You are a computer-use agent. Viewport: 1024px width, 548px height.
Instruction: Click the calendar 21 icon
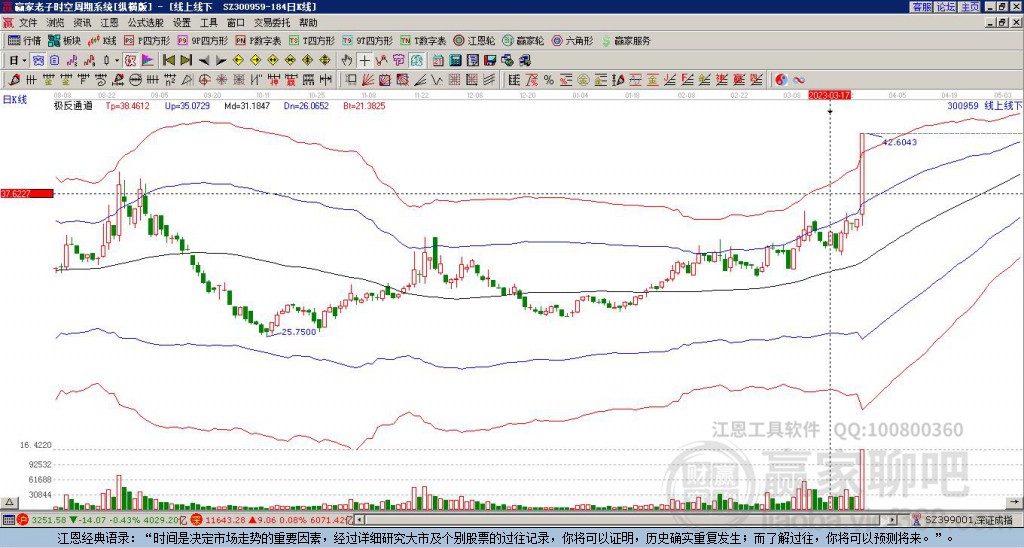438,61
